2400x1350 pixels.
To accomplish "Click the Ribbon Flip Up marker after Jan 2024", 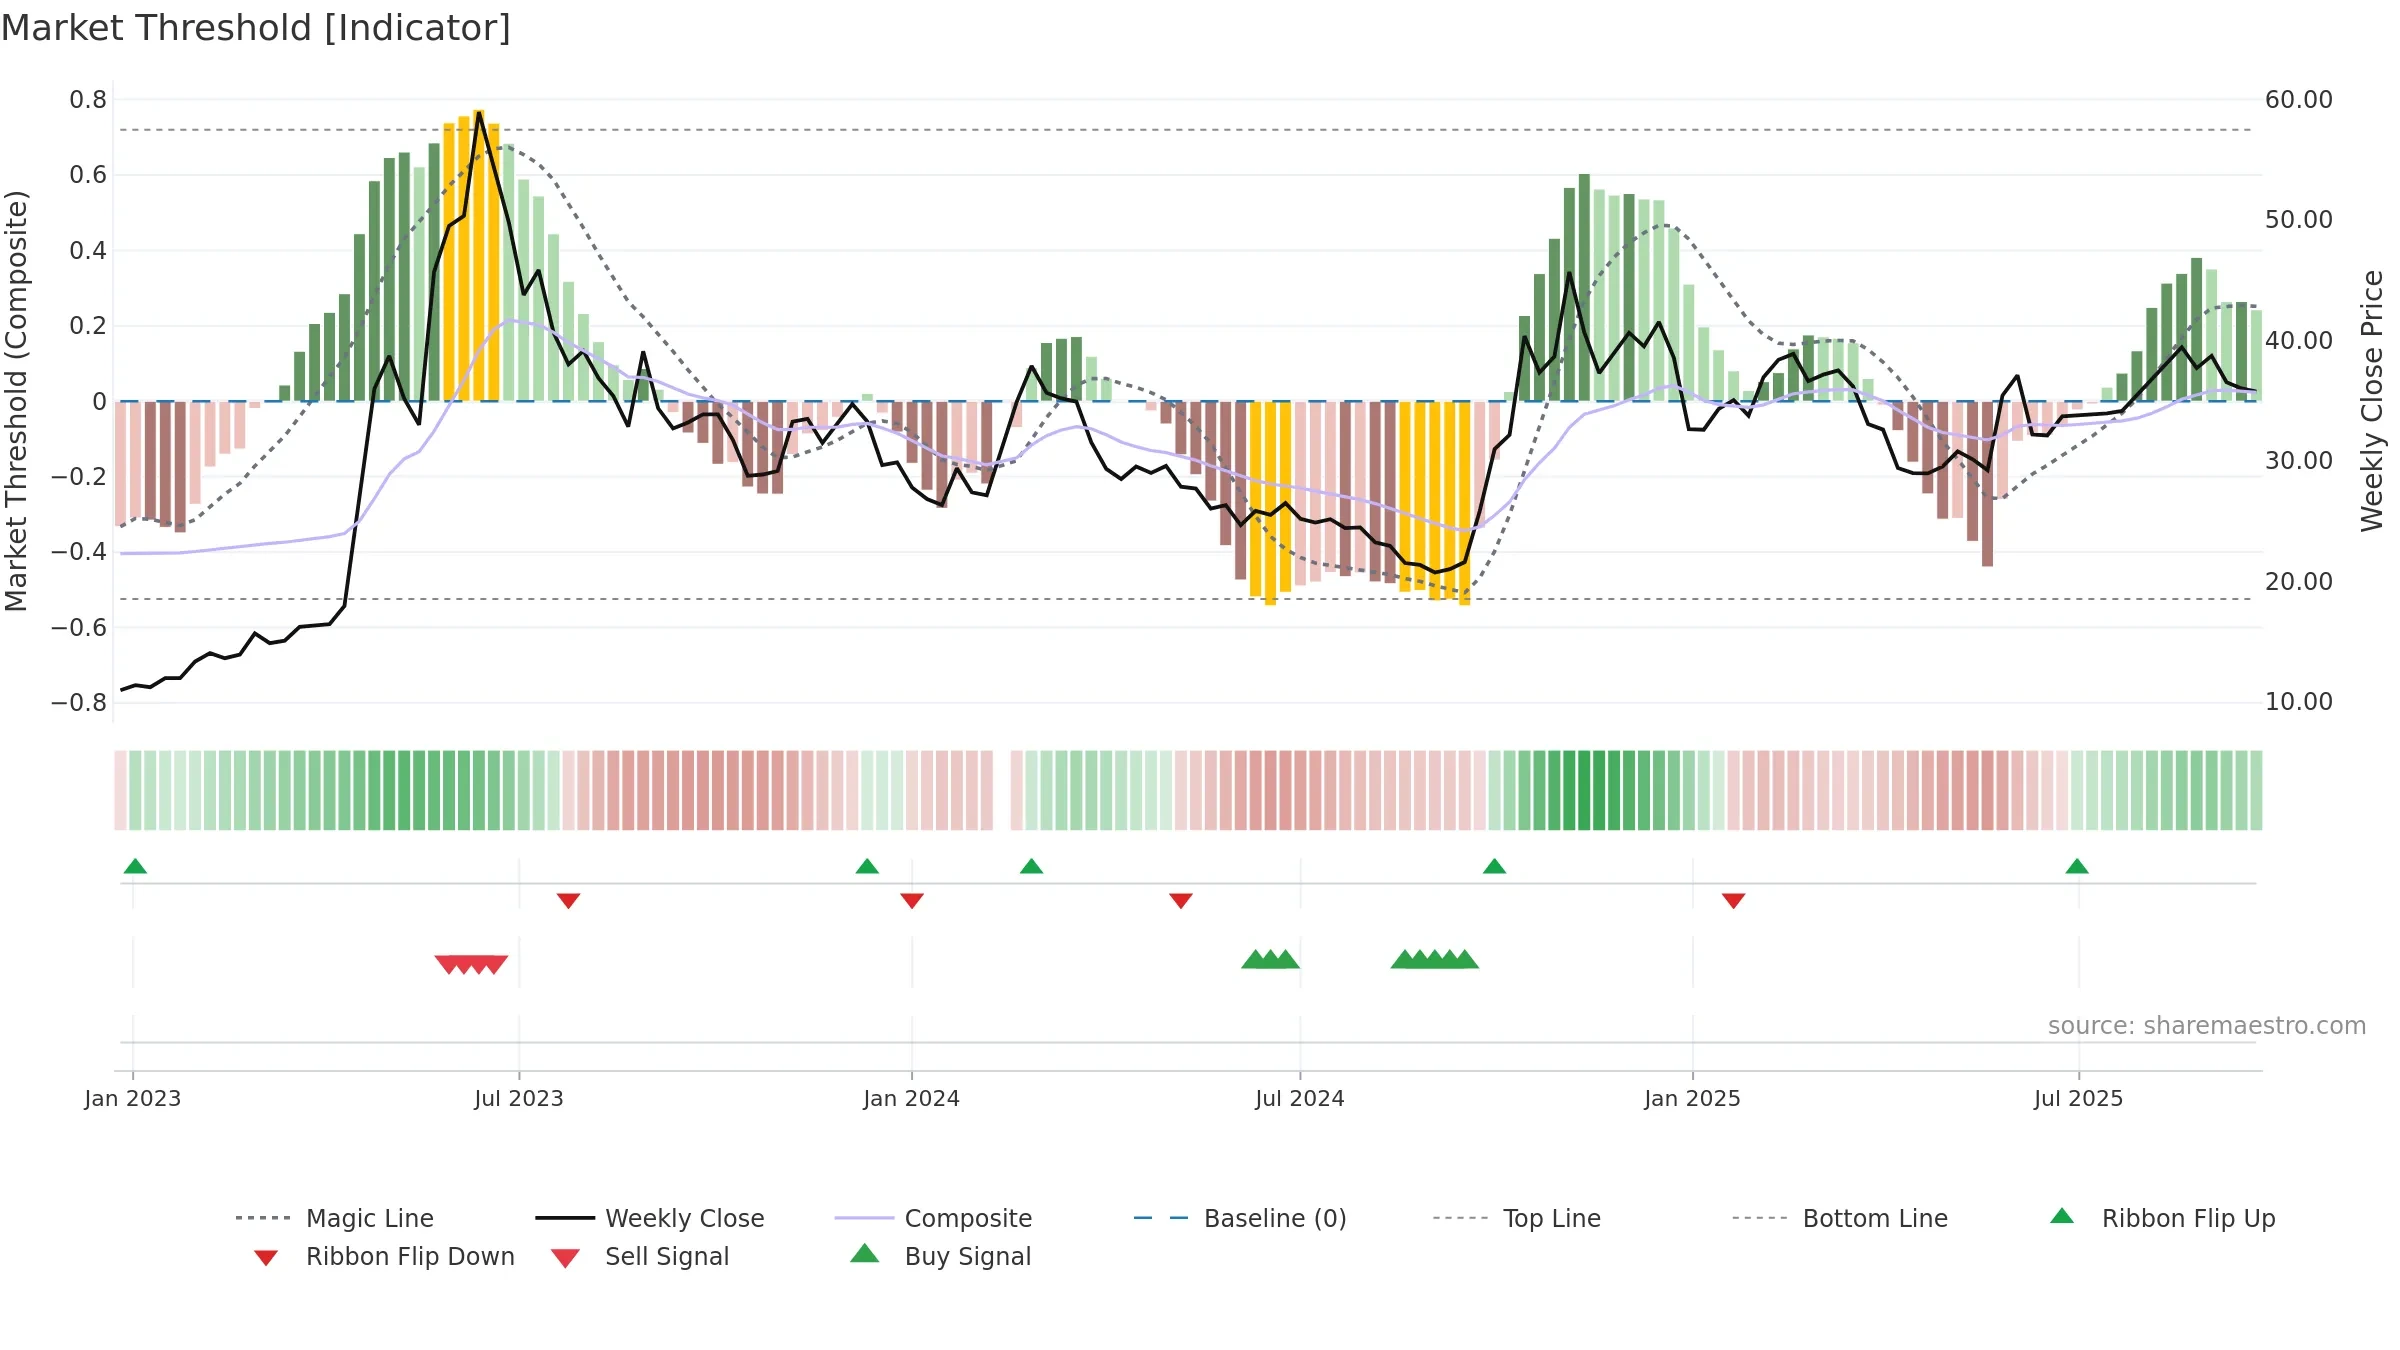I will point(1031,866).
